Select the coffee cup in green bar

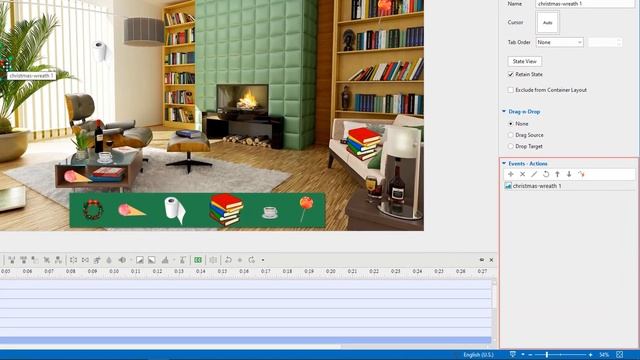pos(269,213)
